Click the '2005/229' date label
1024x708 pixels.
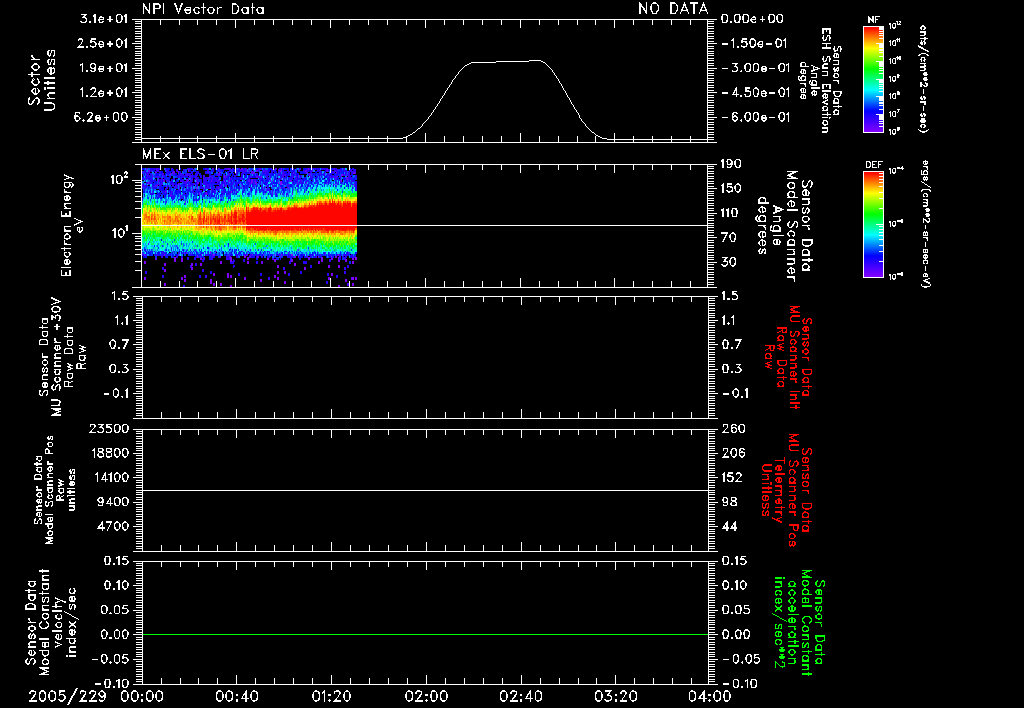(x=67, y=696)
